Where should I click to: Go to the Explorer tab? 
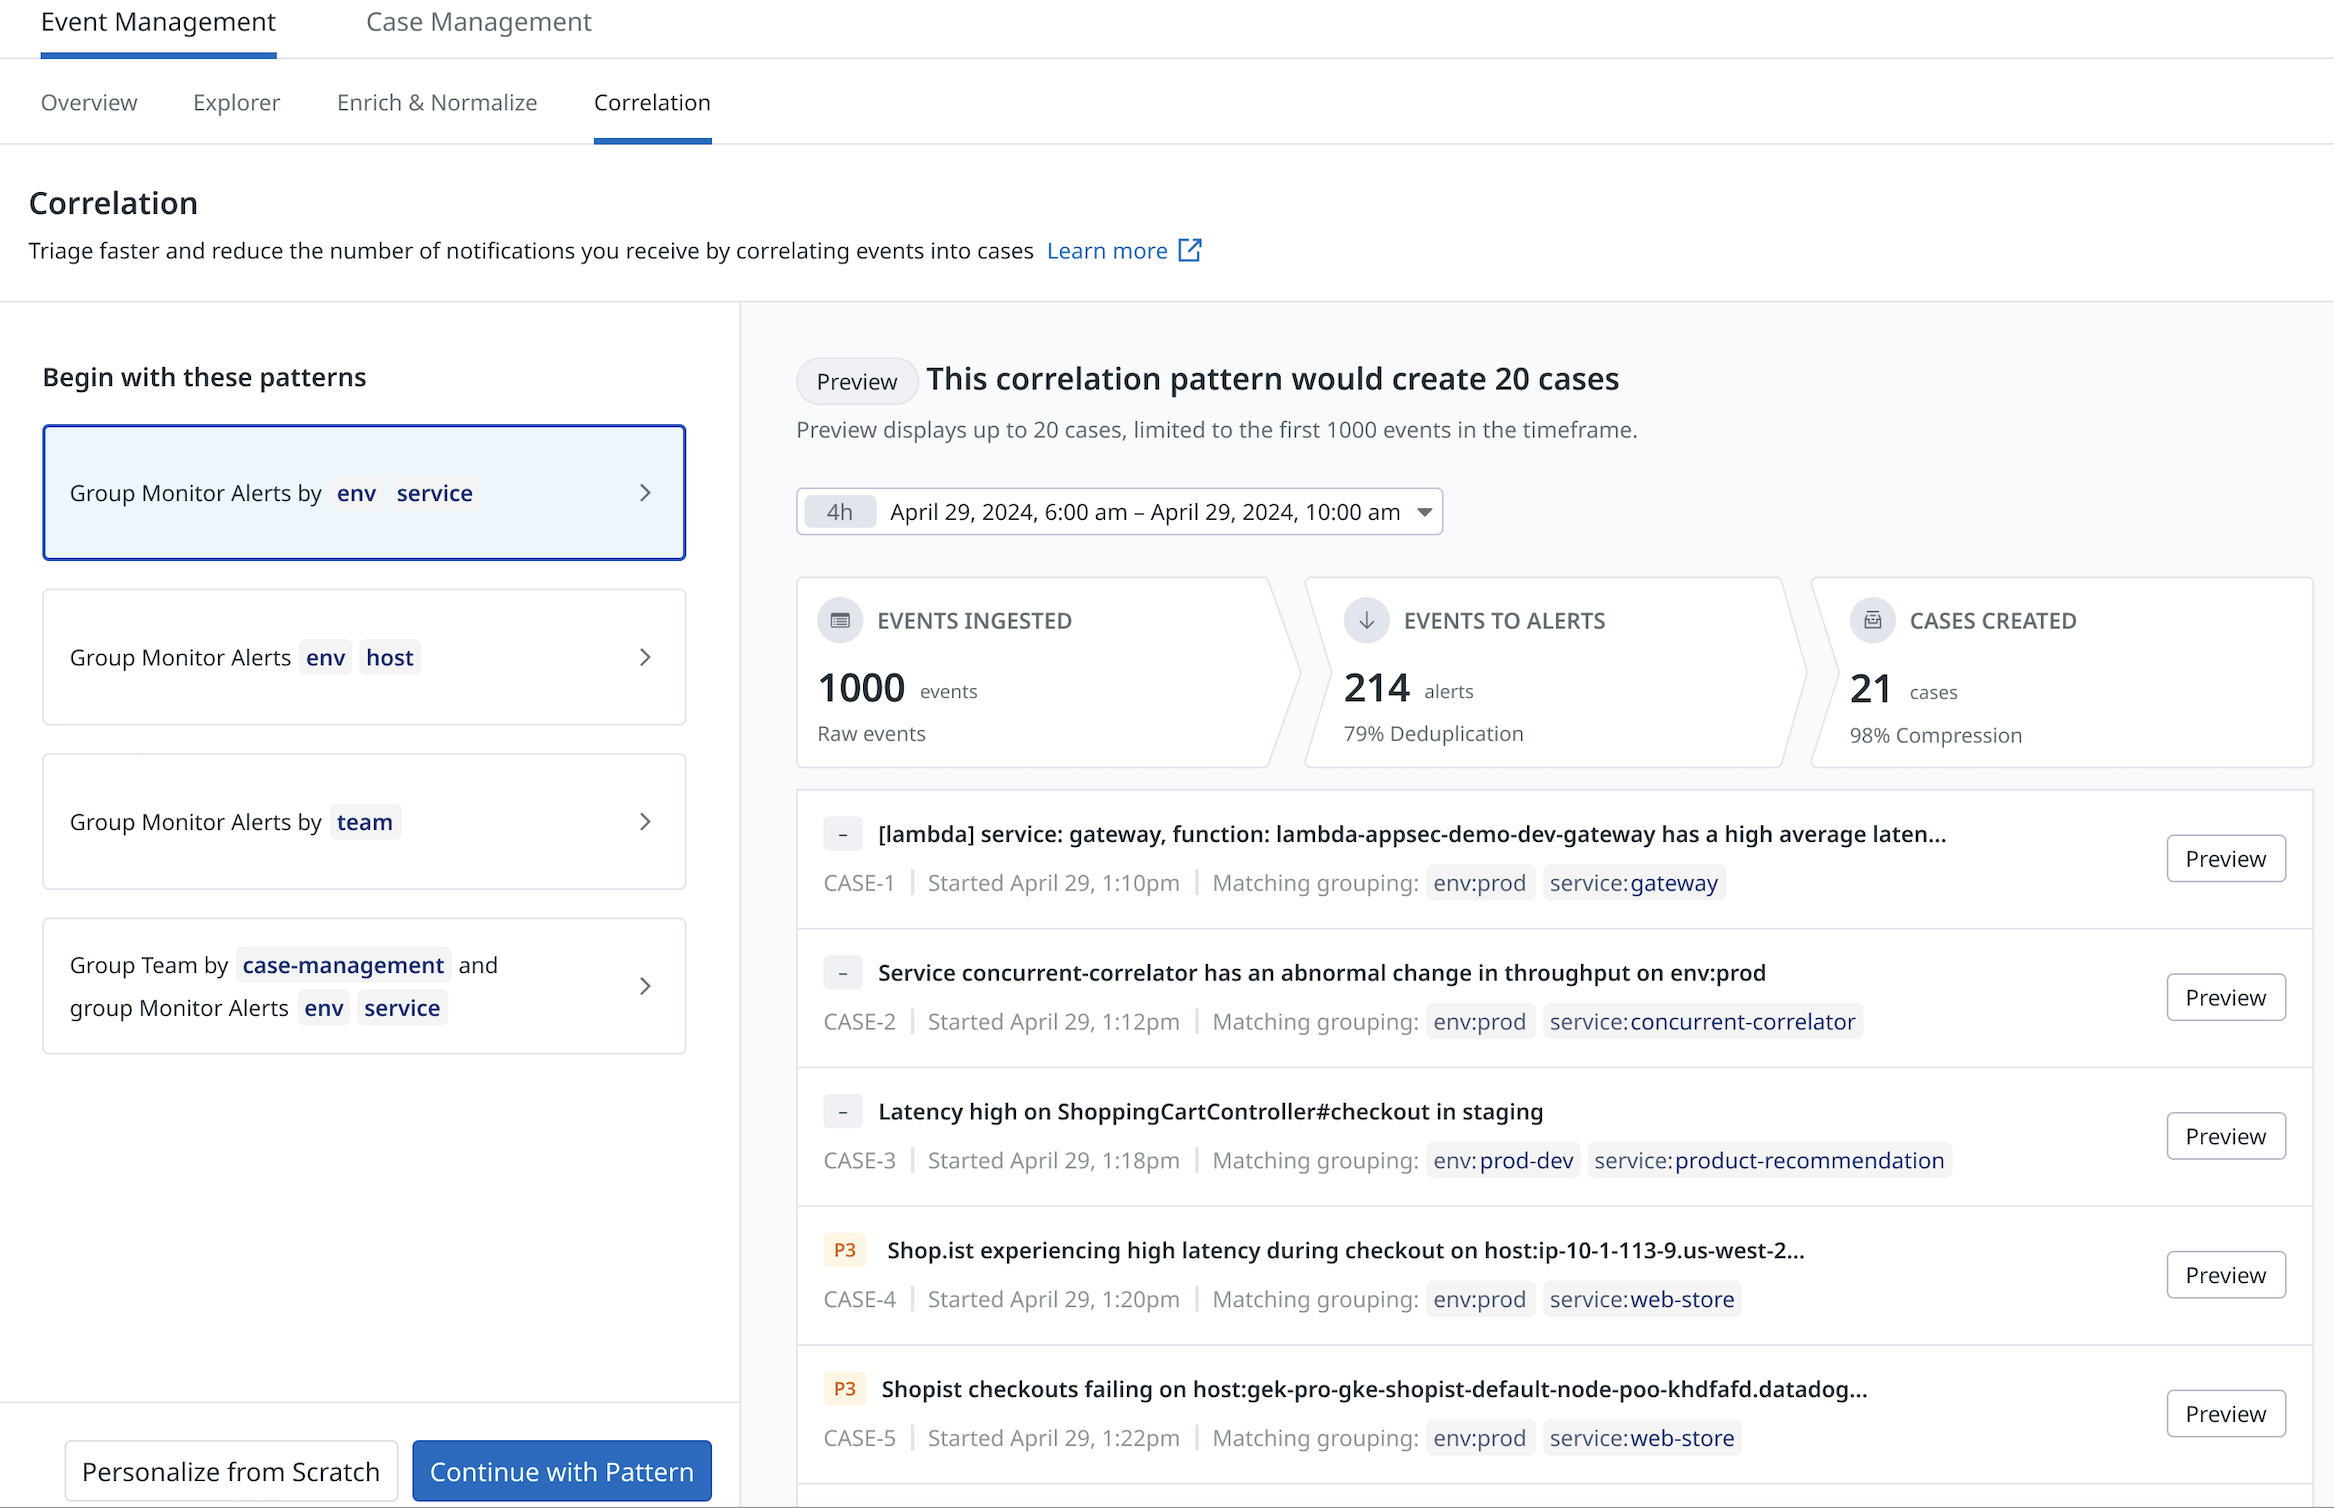pyautogui.click(x=236, y=102)
